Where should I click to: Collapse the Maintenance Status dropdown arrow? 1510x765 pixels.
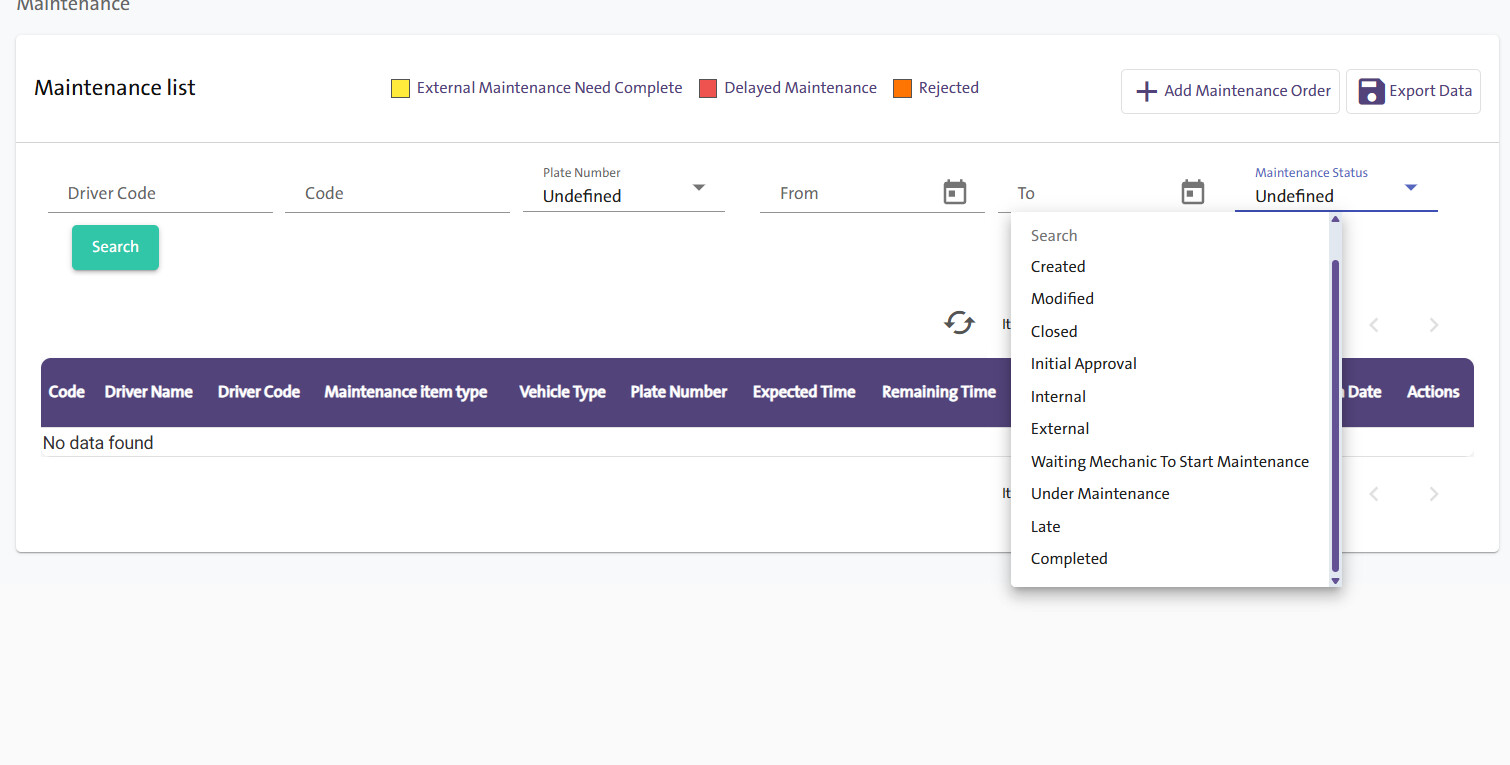[x=1411, y=187]
